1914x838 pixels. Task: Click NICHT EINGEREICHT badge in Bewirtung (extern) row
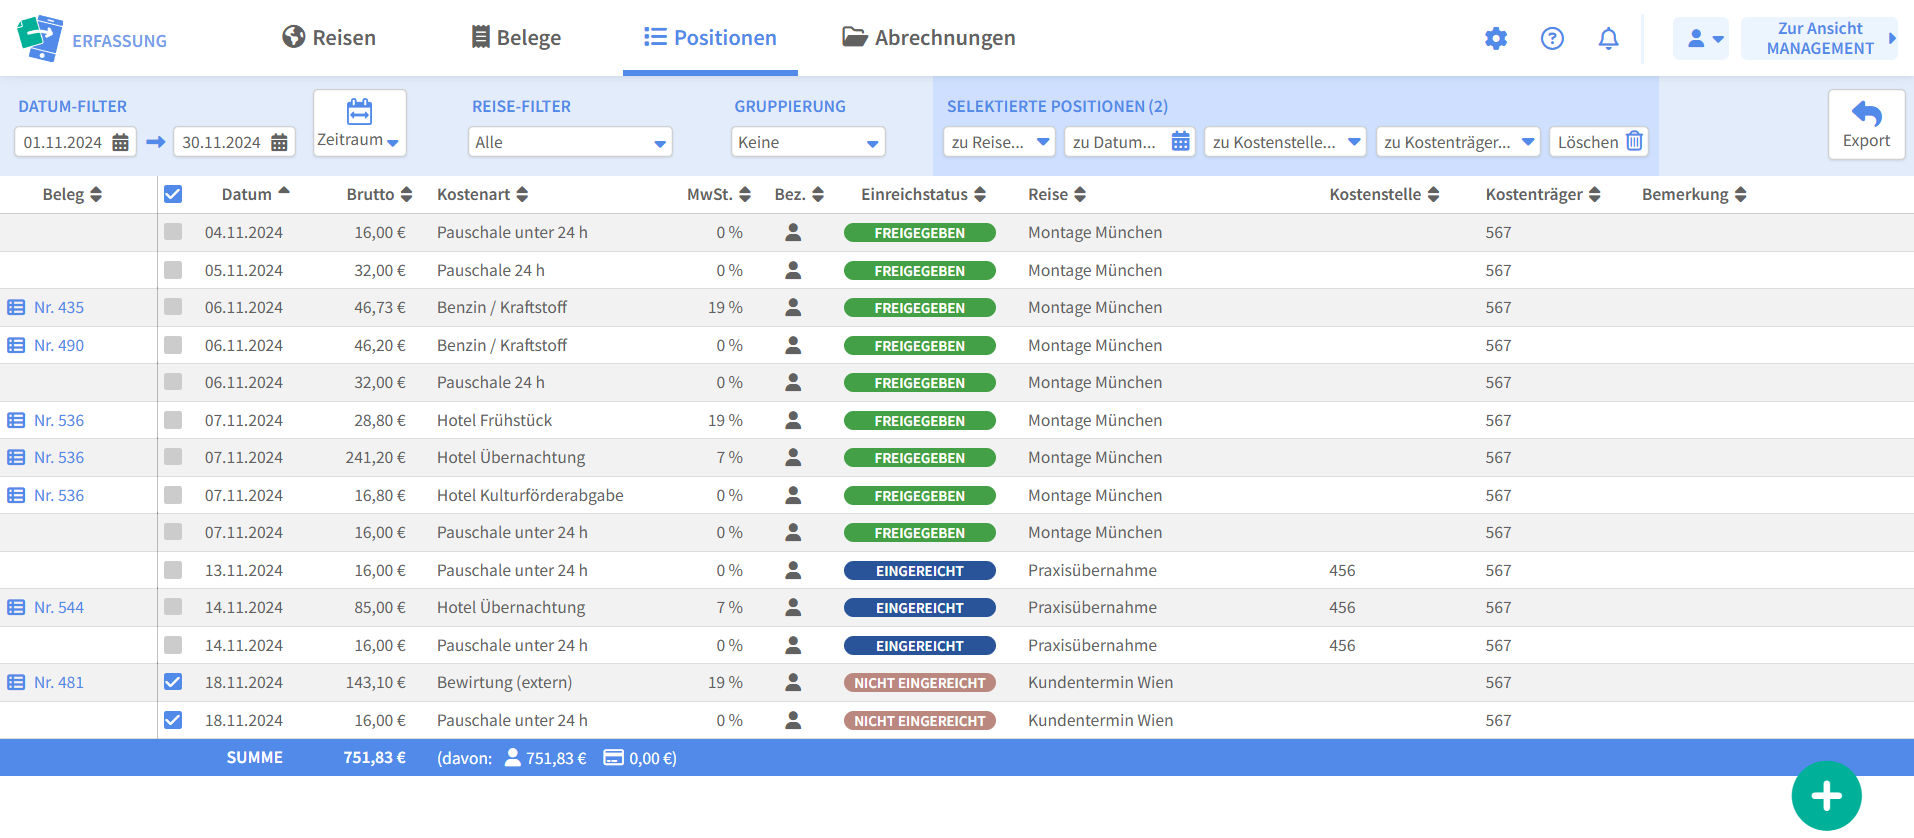[x=920, y=683]
